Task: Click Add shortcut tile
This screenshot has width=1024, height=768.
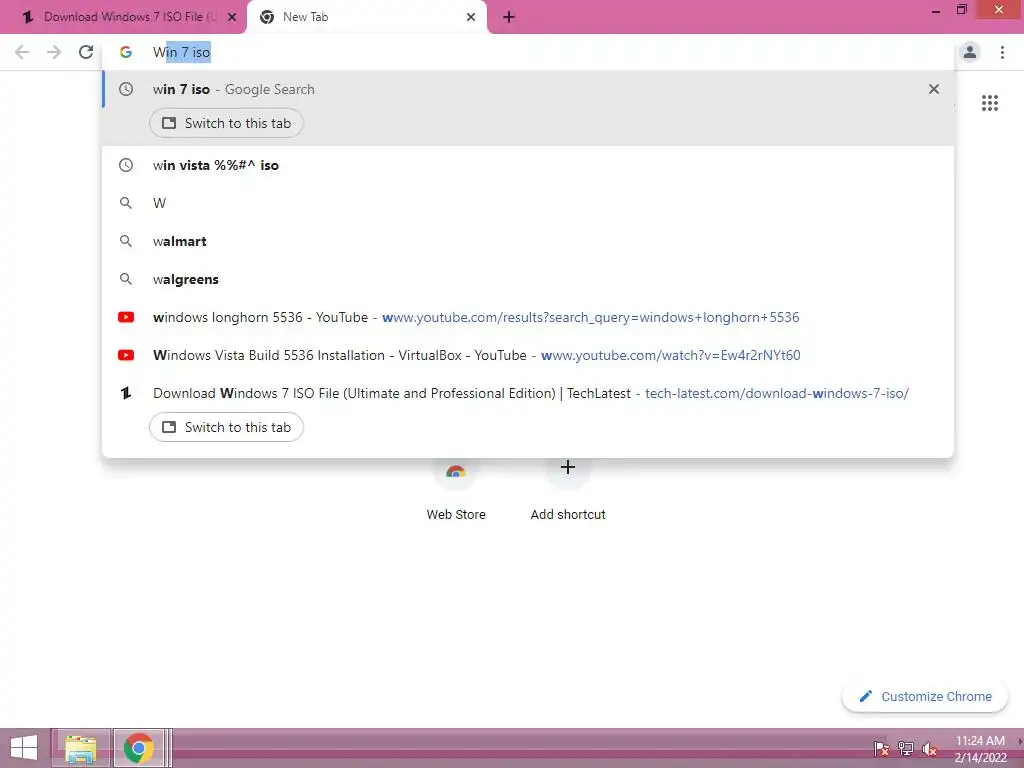Action: coord(568,491)
